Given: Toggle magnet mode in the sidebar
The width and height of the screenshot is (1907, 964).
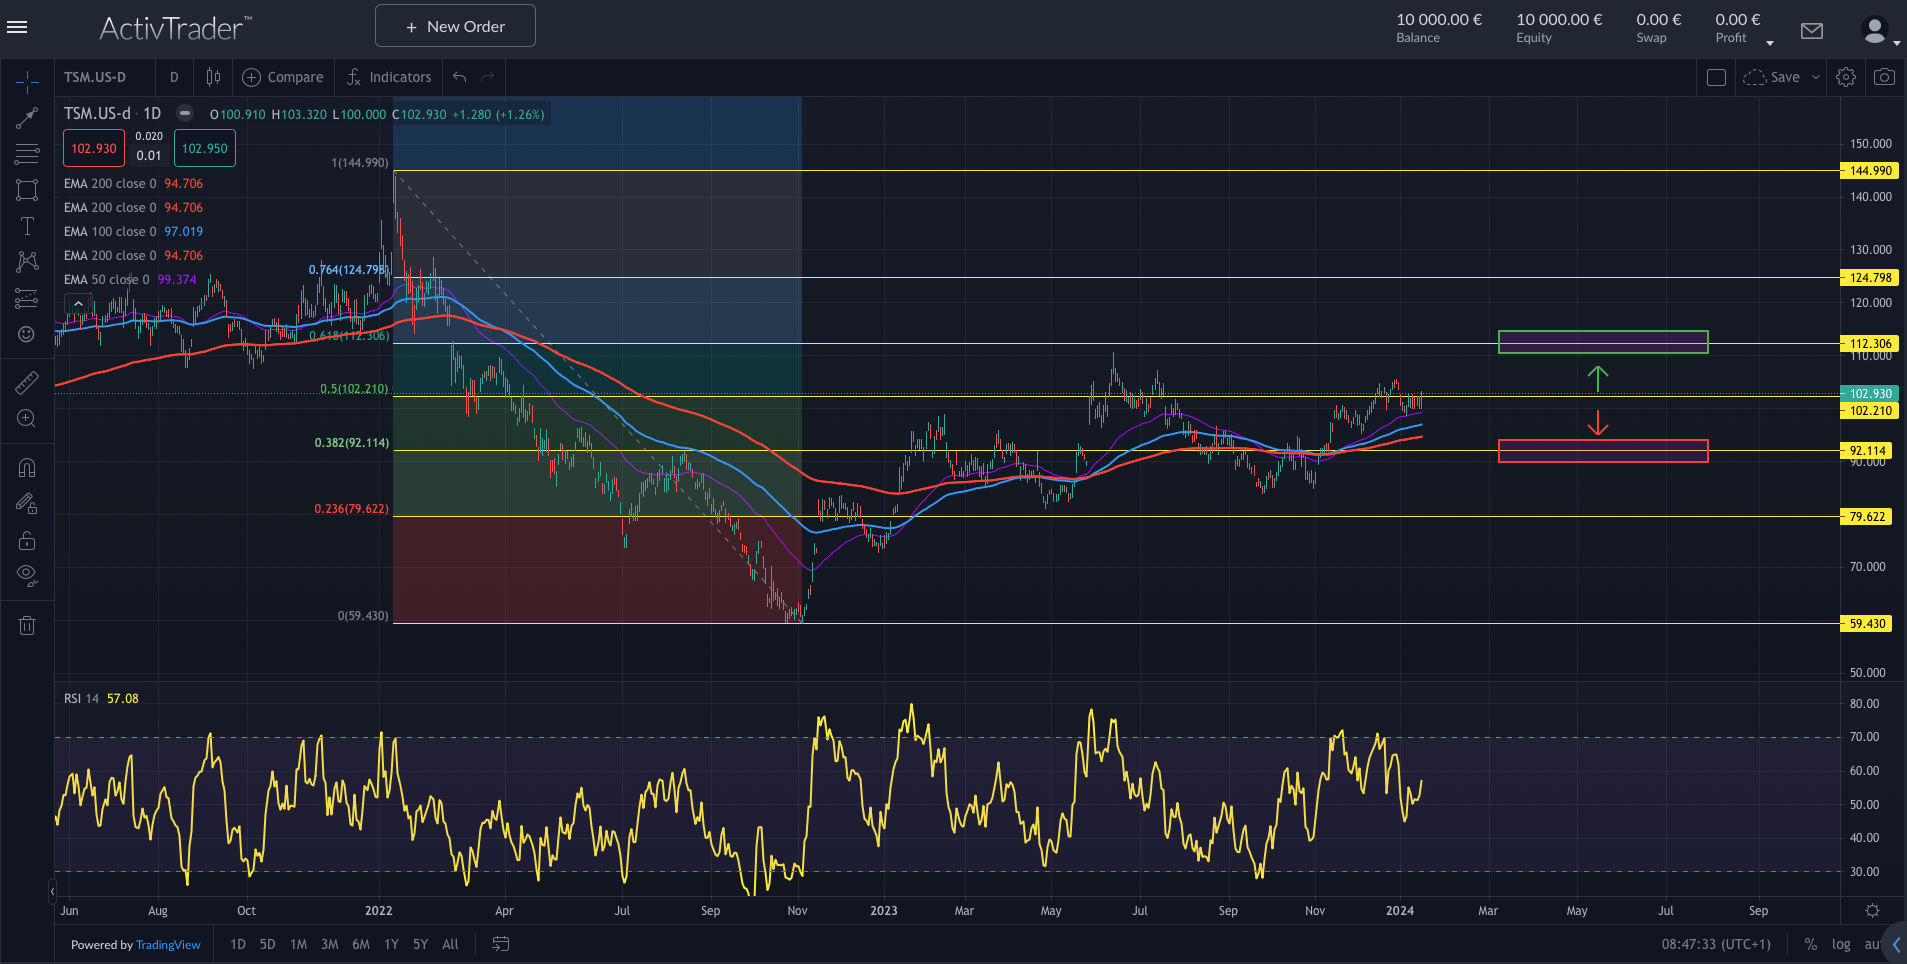Looking at the screenshot, I should 27,468.
